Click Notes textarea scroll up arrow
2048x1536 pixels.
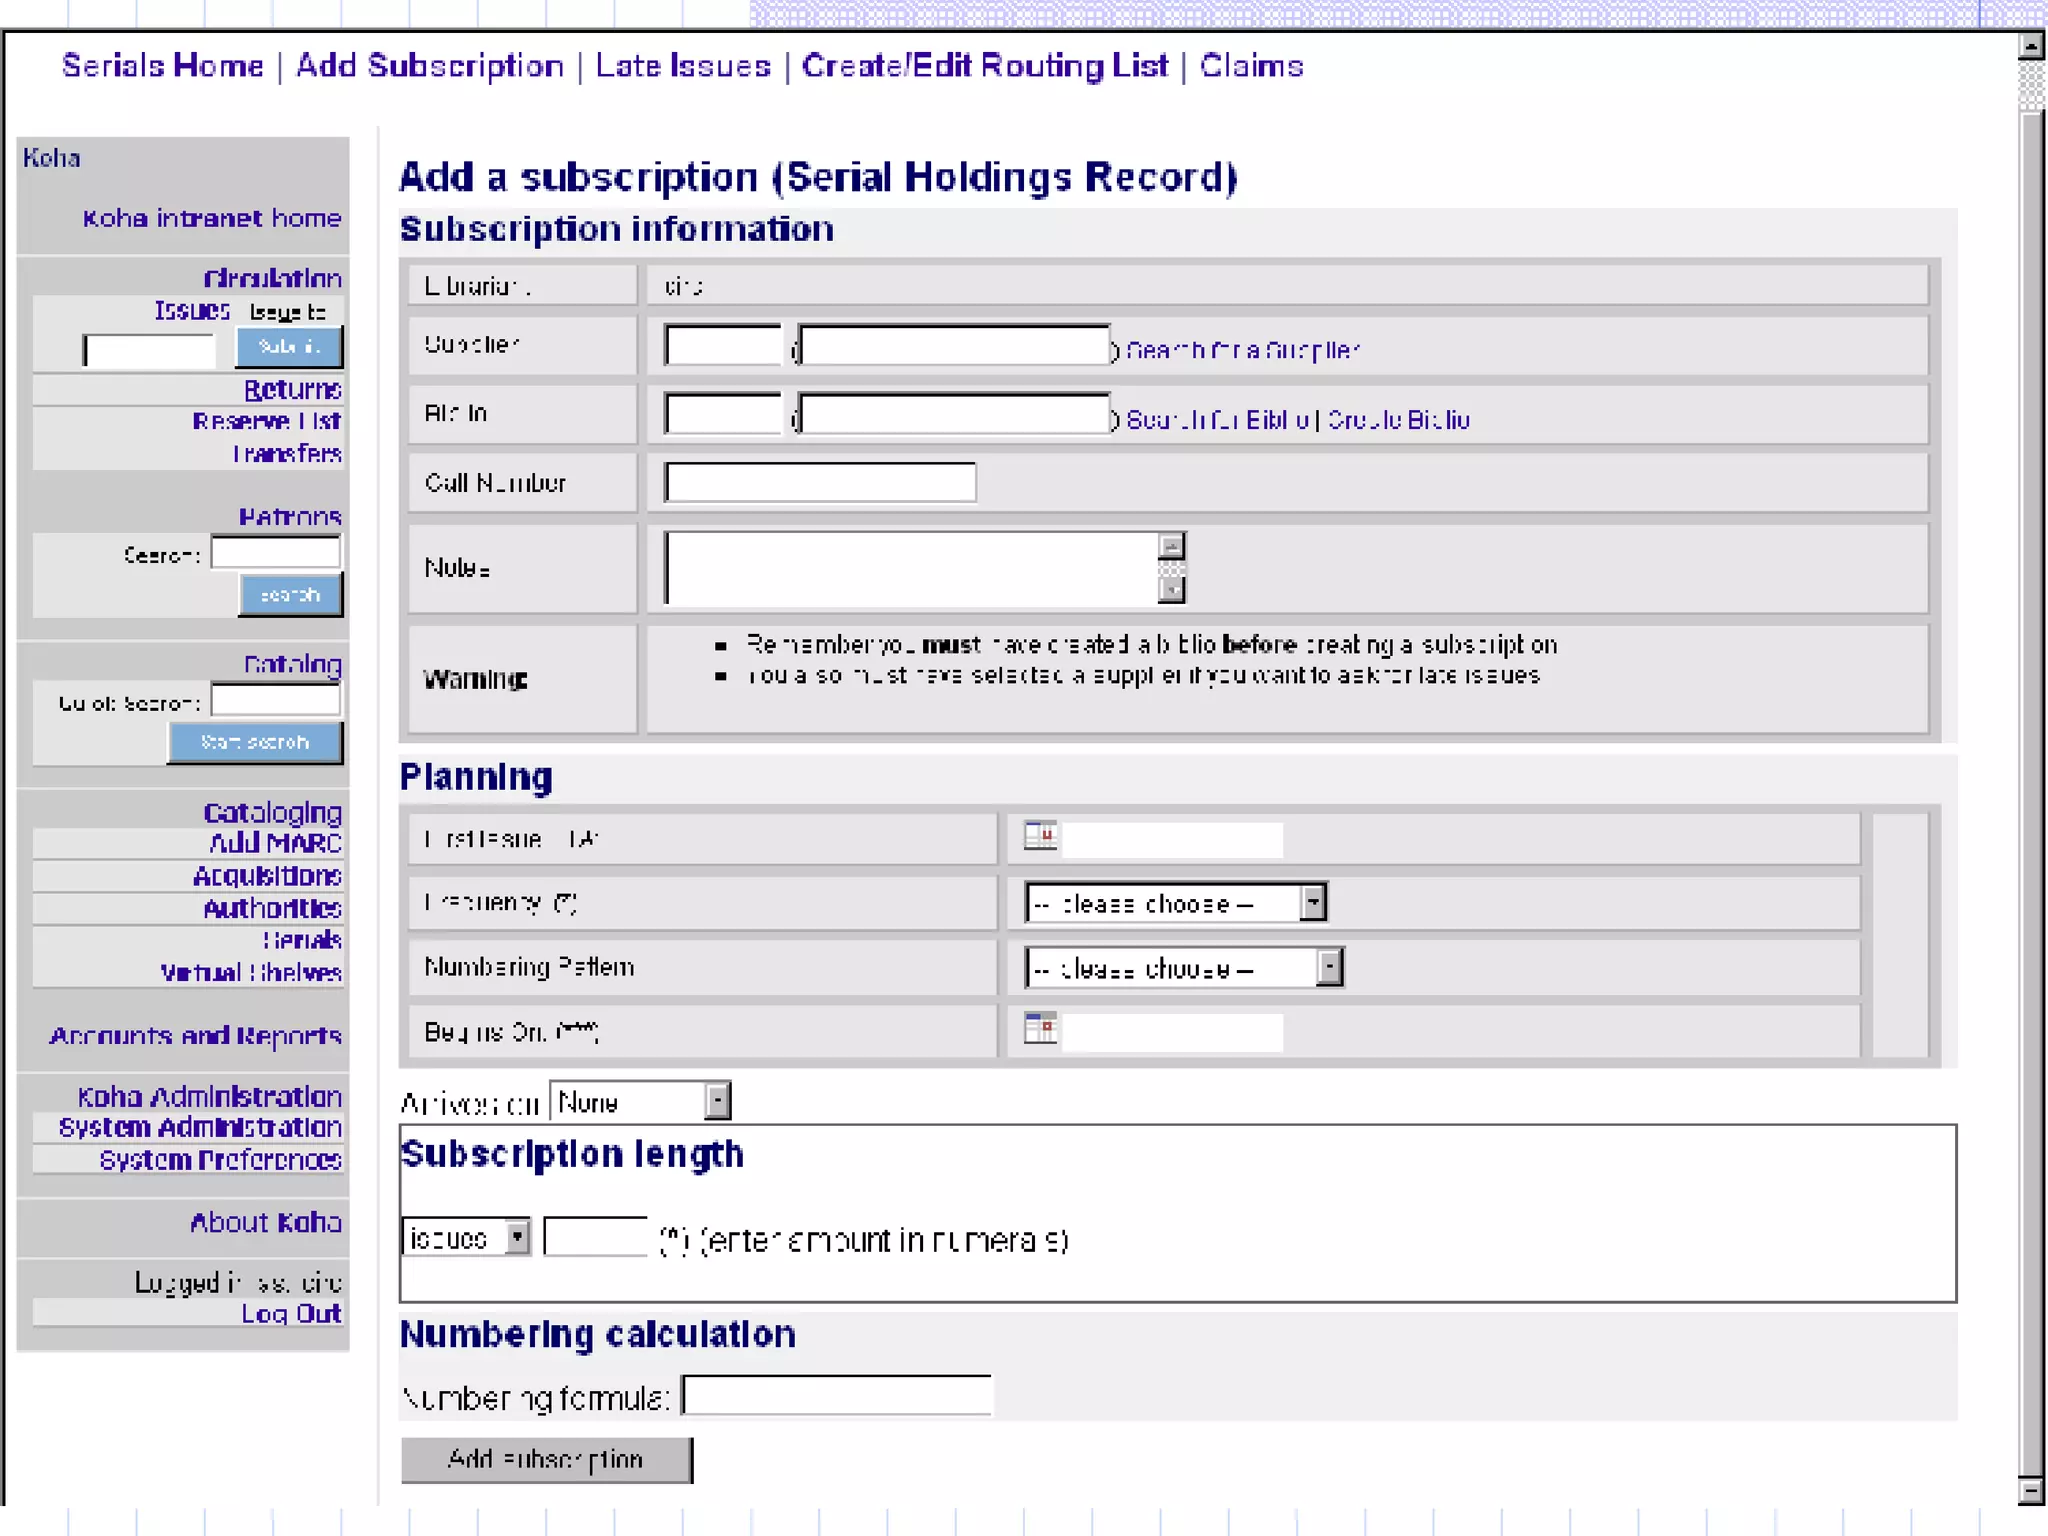1171,546
